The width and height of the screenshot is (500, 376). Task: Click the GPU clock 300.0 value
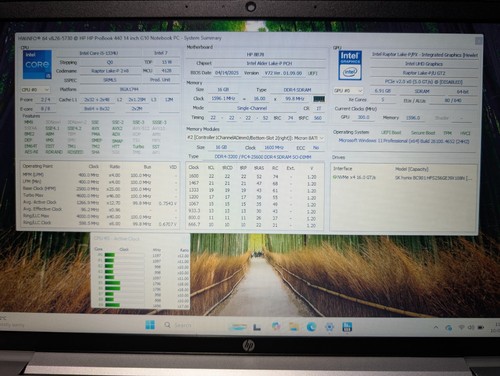click(363, 117)
